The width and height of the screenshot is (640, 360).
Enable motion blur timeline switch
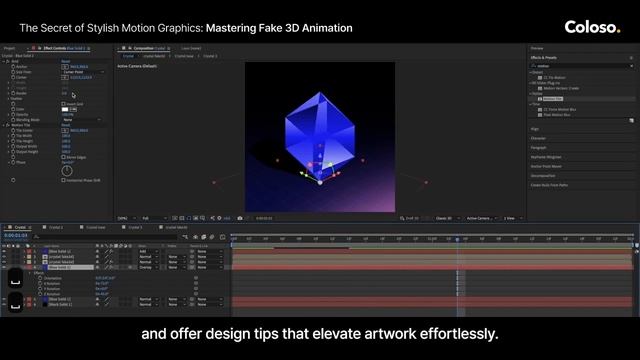click(x=212, y=237)
